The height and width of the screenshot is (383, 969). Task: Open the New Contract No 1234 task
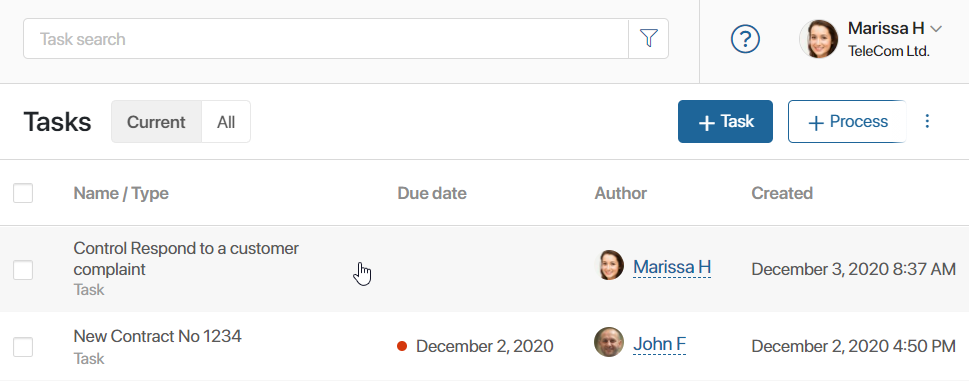click(158, 336)
